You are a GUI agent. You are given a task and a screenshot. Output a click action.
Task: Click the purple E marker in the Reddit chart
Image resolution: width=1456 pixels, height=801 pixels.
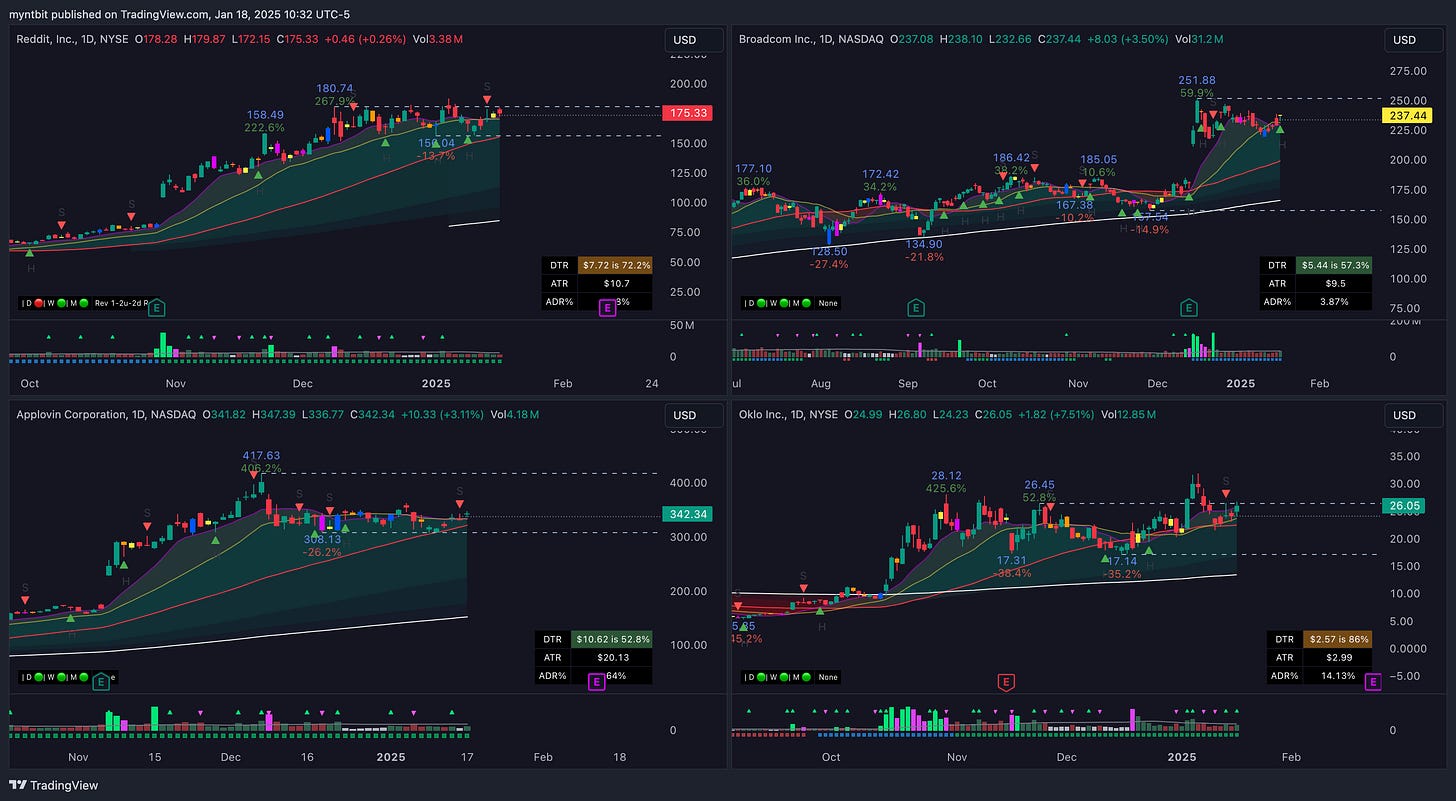coord(606,308)
